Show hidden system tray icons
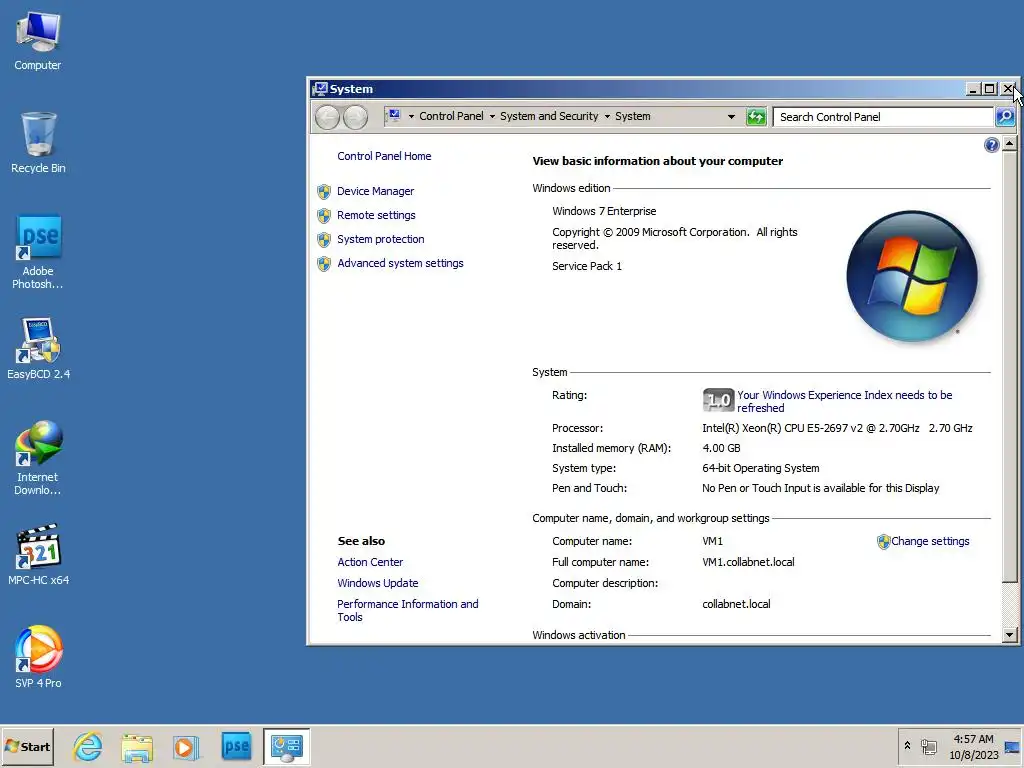 pyautogui.click(x=907, y=746)
